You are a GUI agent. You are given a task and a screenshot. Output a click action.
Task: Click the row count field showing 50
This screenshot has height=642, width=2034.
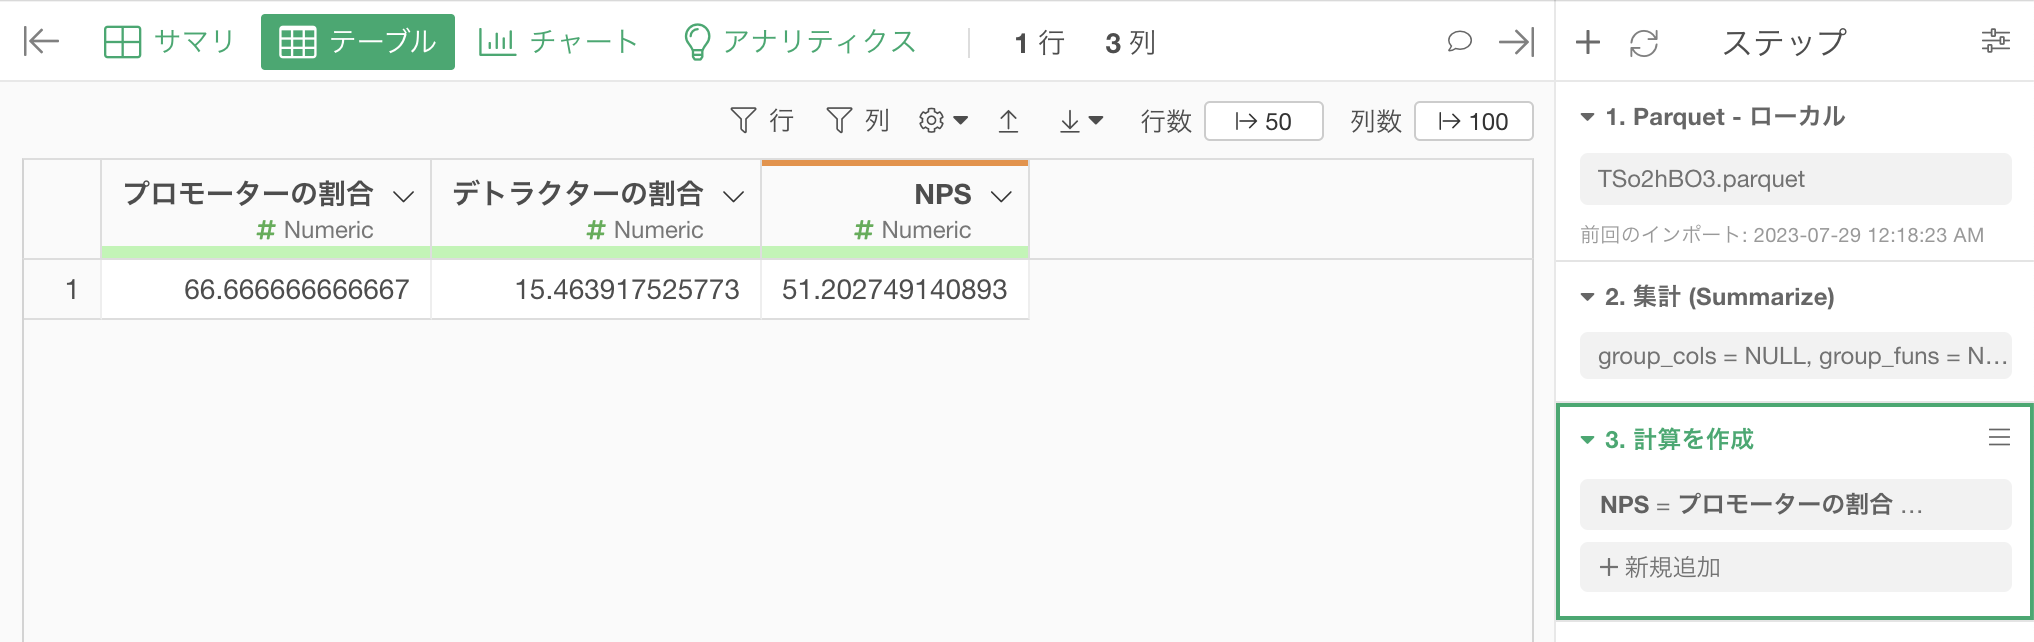(x=1264, y=121)
